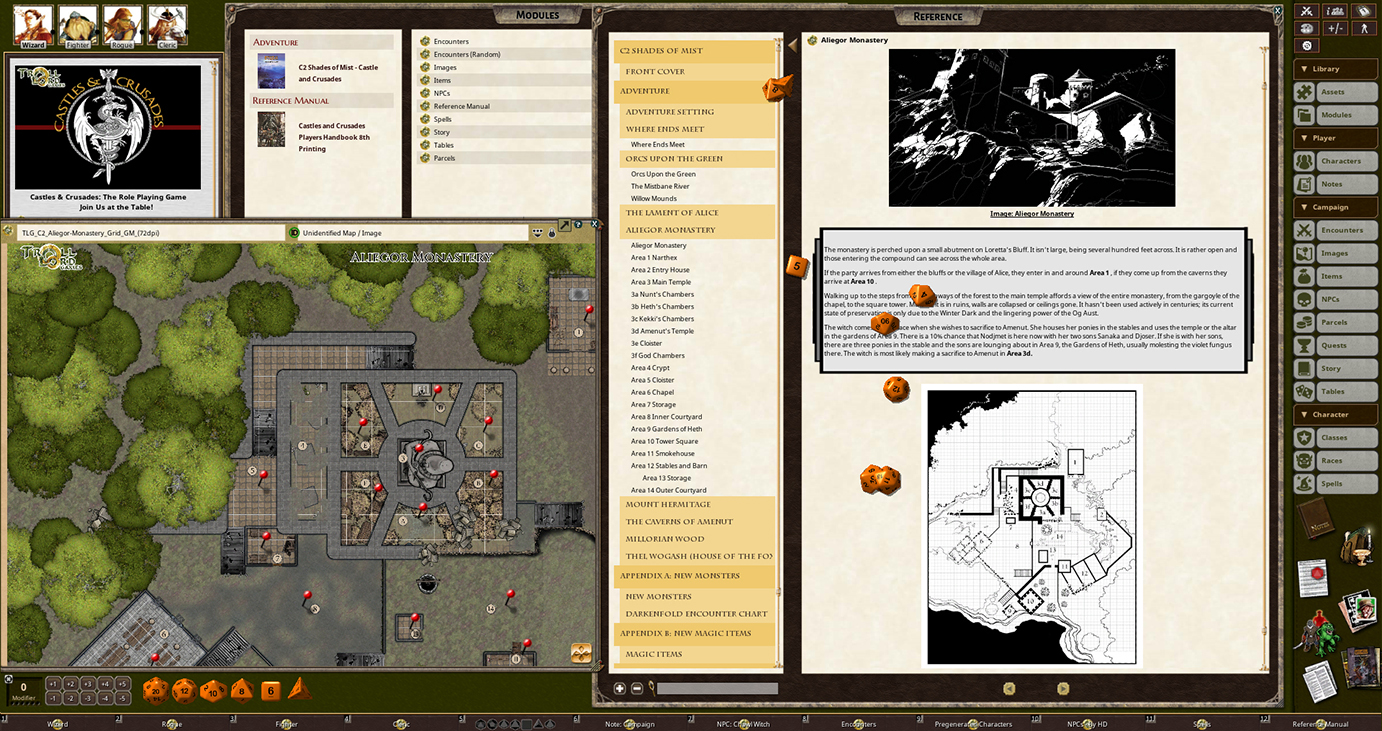Screen dimensions: 1382x731
Task: Collapse the Adventure chapter in index
Action: coord(694,91)
